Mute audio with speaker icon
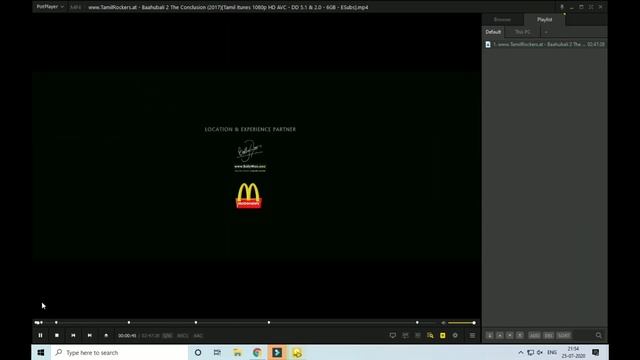Image resolution: width=640 pixels, height=360 pixels. pos(443,323)
